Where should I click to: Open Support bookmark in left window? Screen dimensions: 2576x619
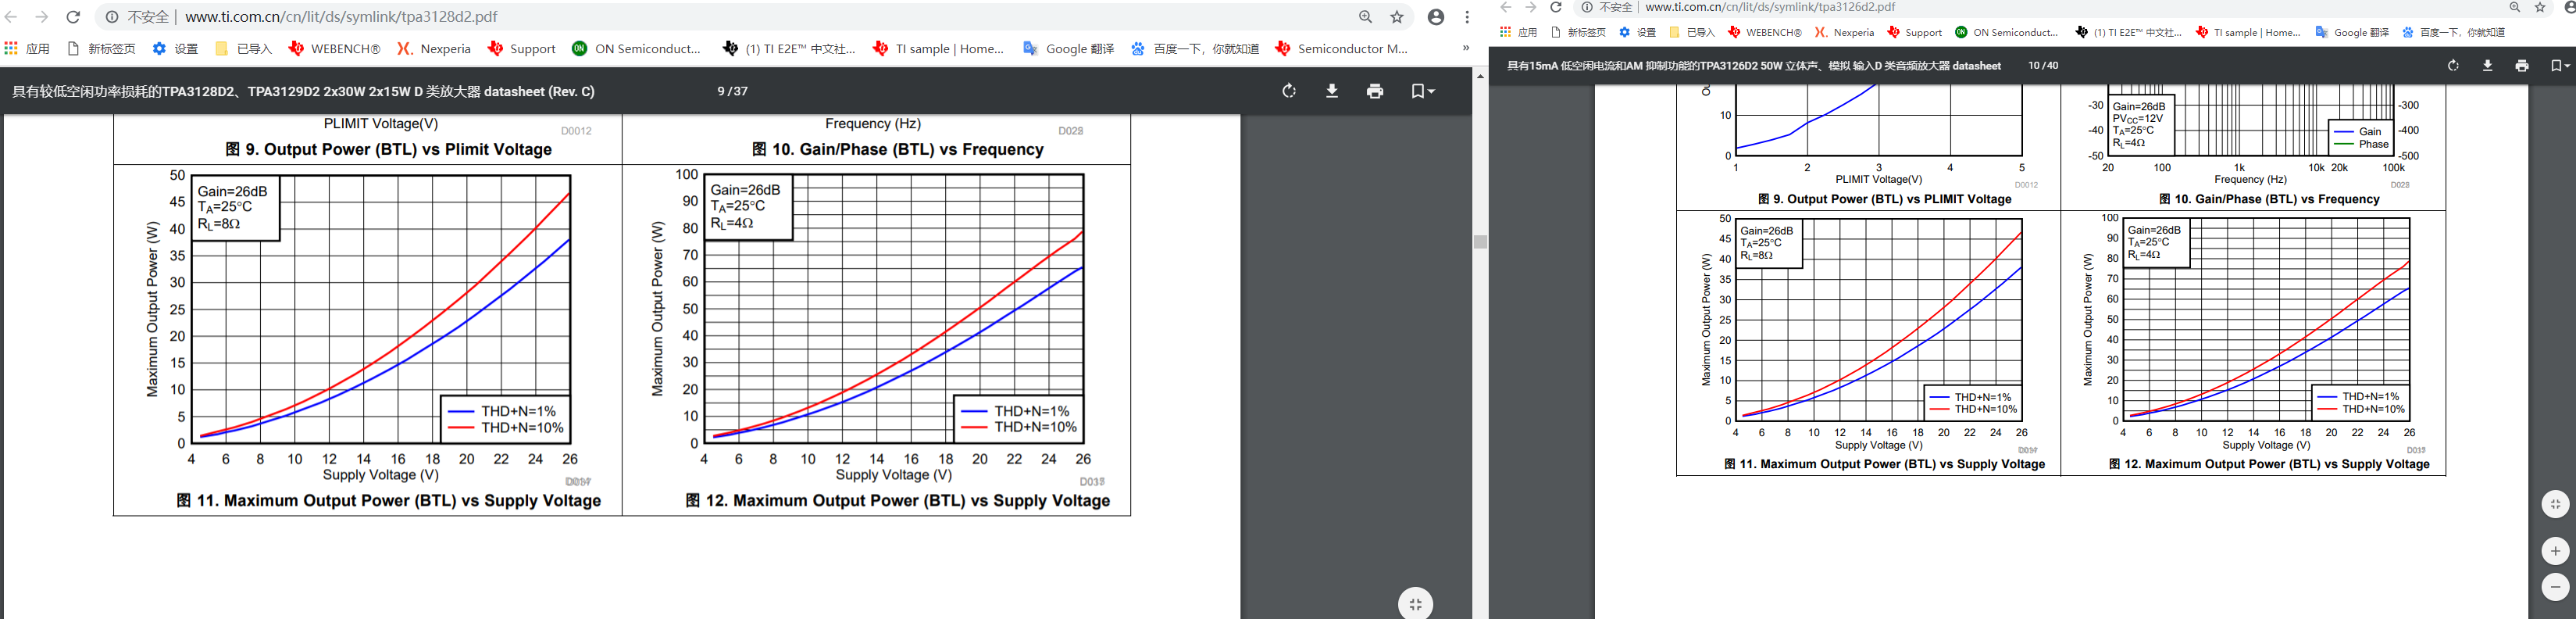pyautogui.click(x=521, y=48)
